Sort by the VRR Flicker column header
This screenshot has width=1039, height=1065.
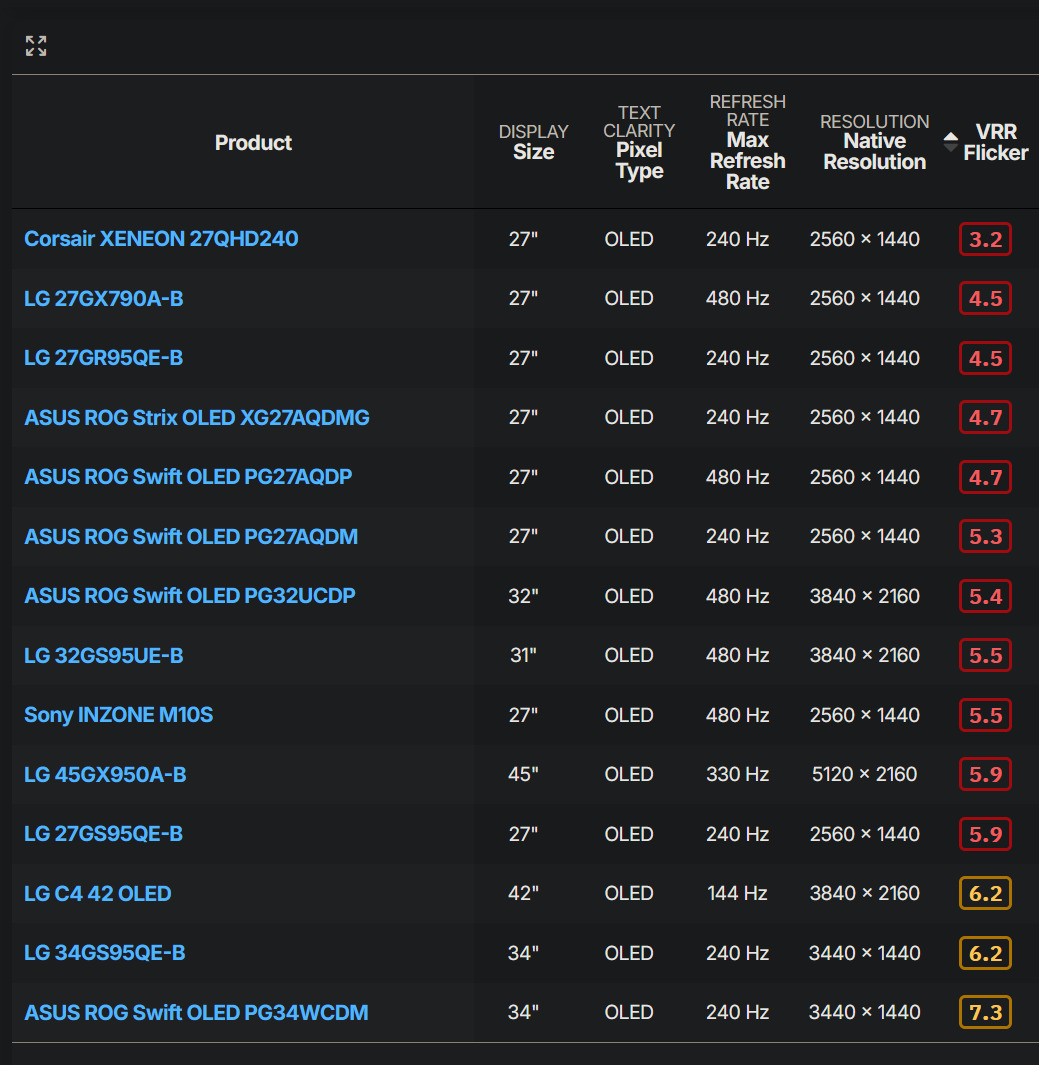(x=996, y=142)
